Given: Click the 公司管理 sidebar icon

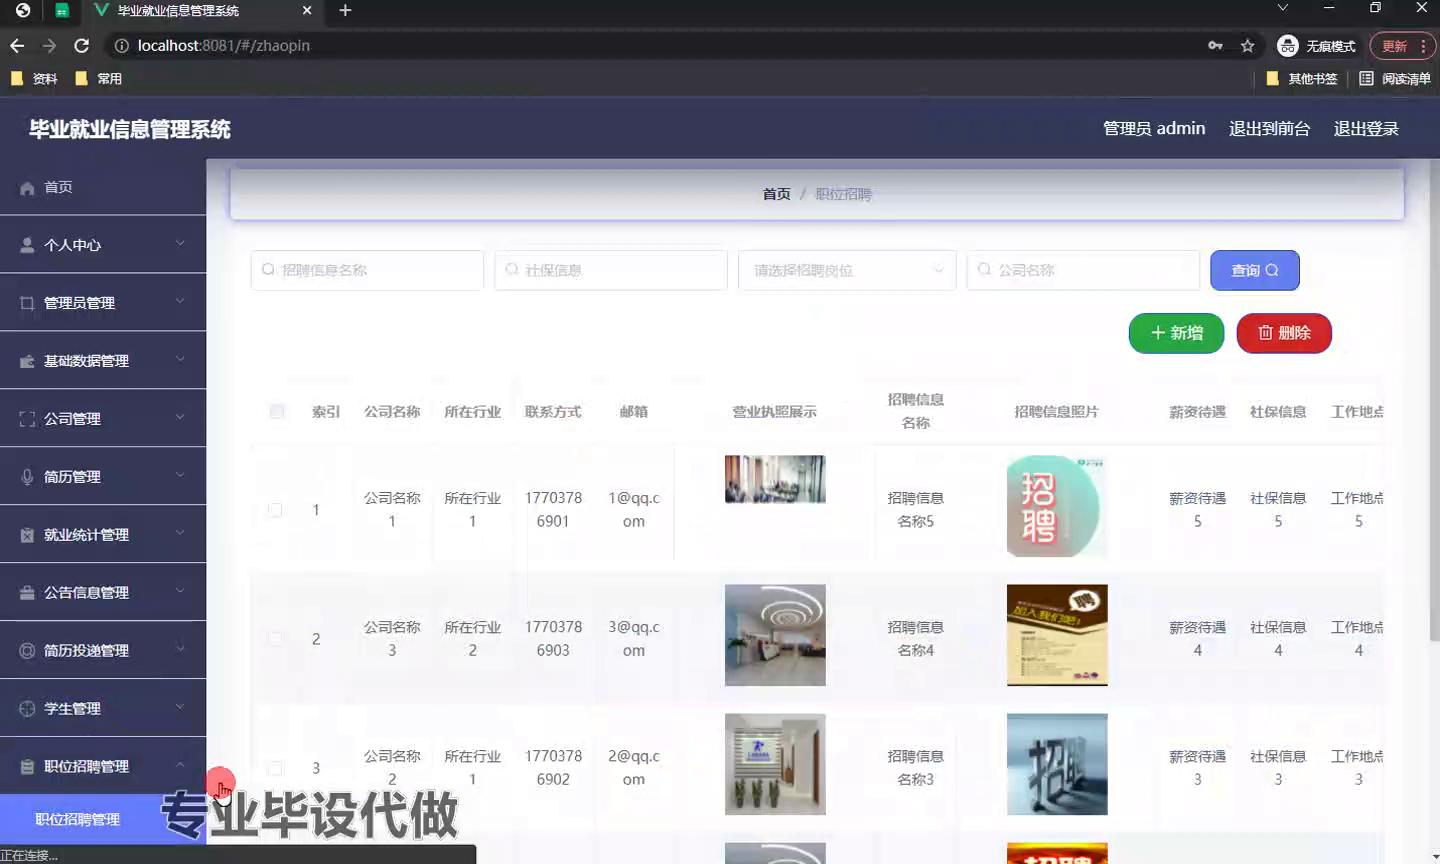Looking at the screenshot, I should (27, 419).
